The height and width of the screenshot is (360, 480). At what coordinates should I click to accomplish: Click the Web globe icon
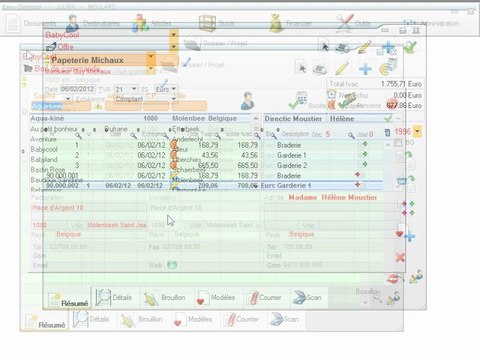pyautogui.click(x=172, y=265)
